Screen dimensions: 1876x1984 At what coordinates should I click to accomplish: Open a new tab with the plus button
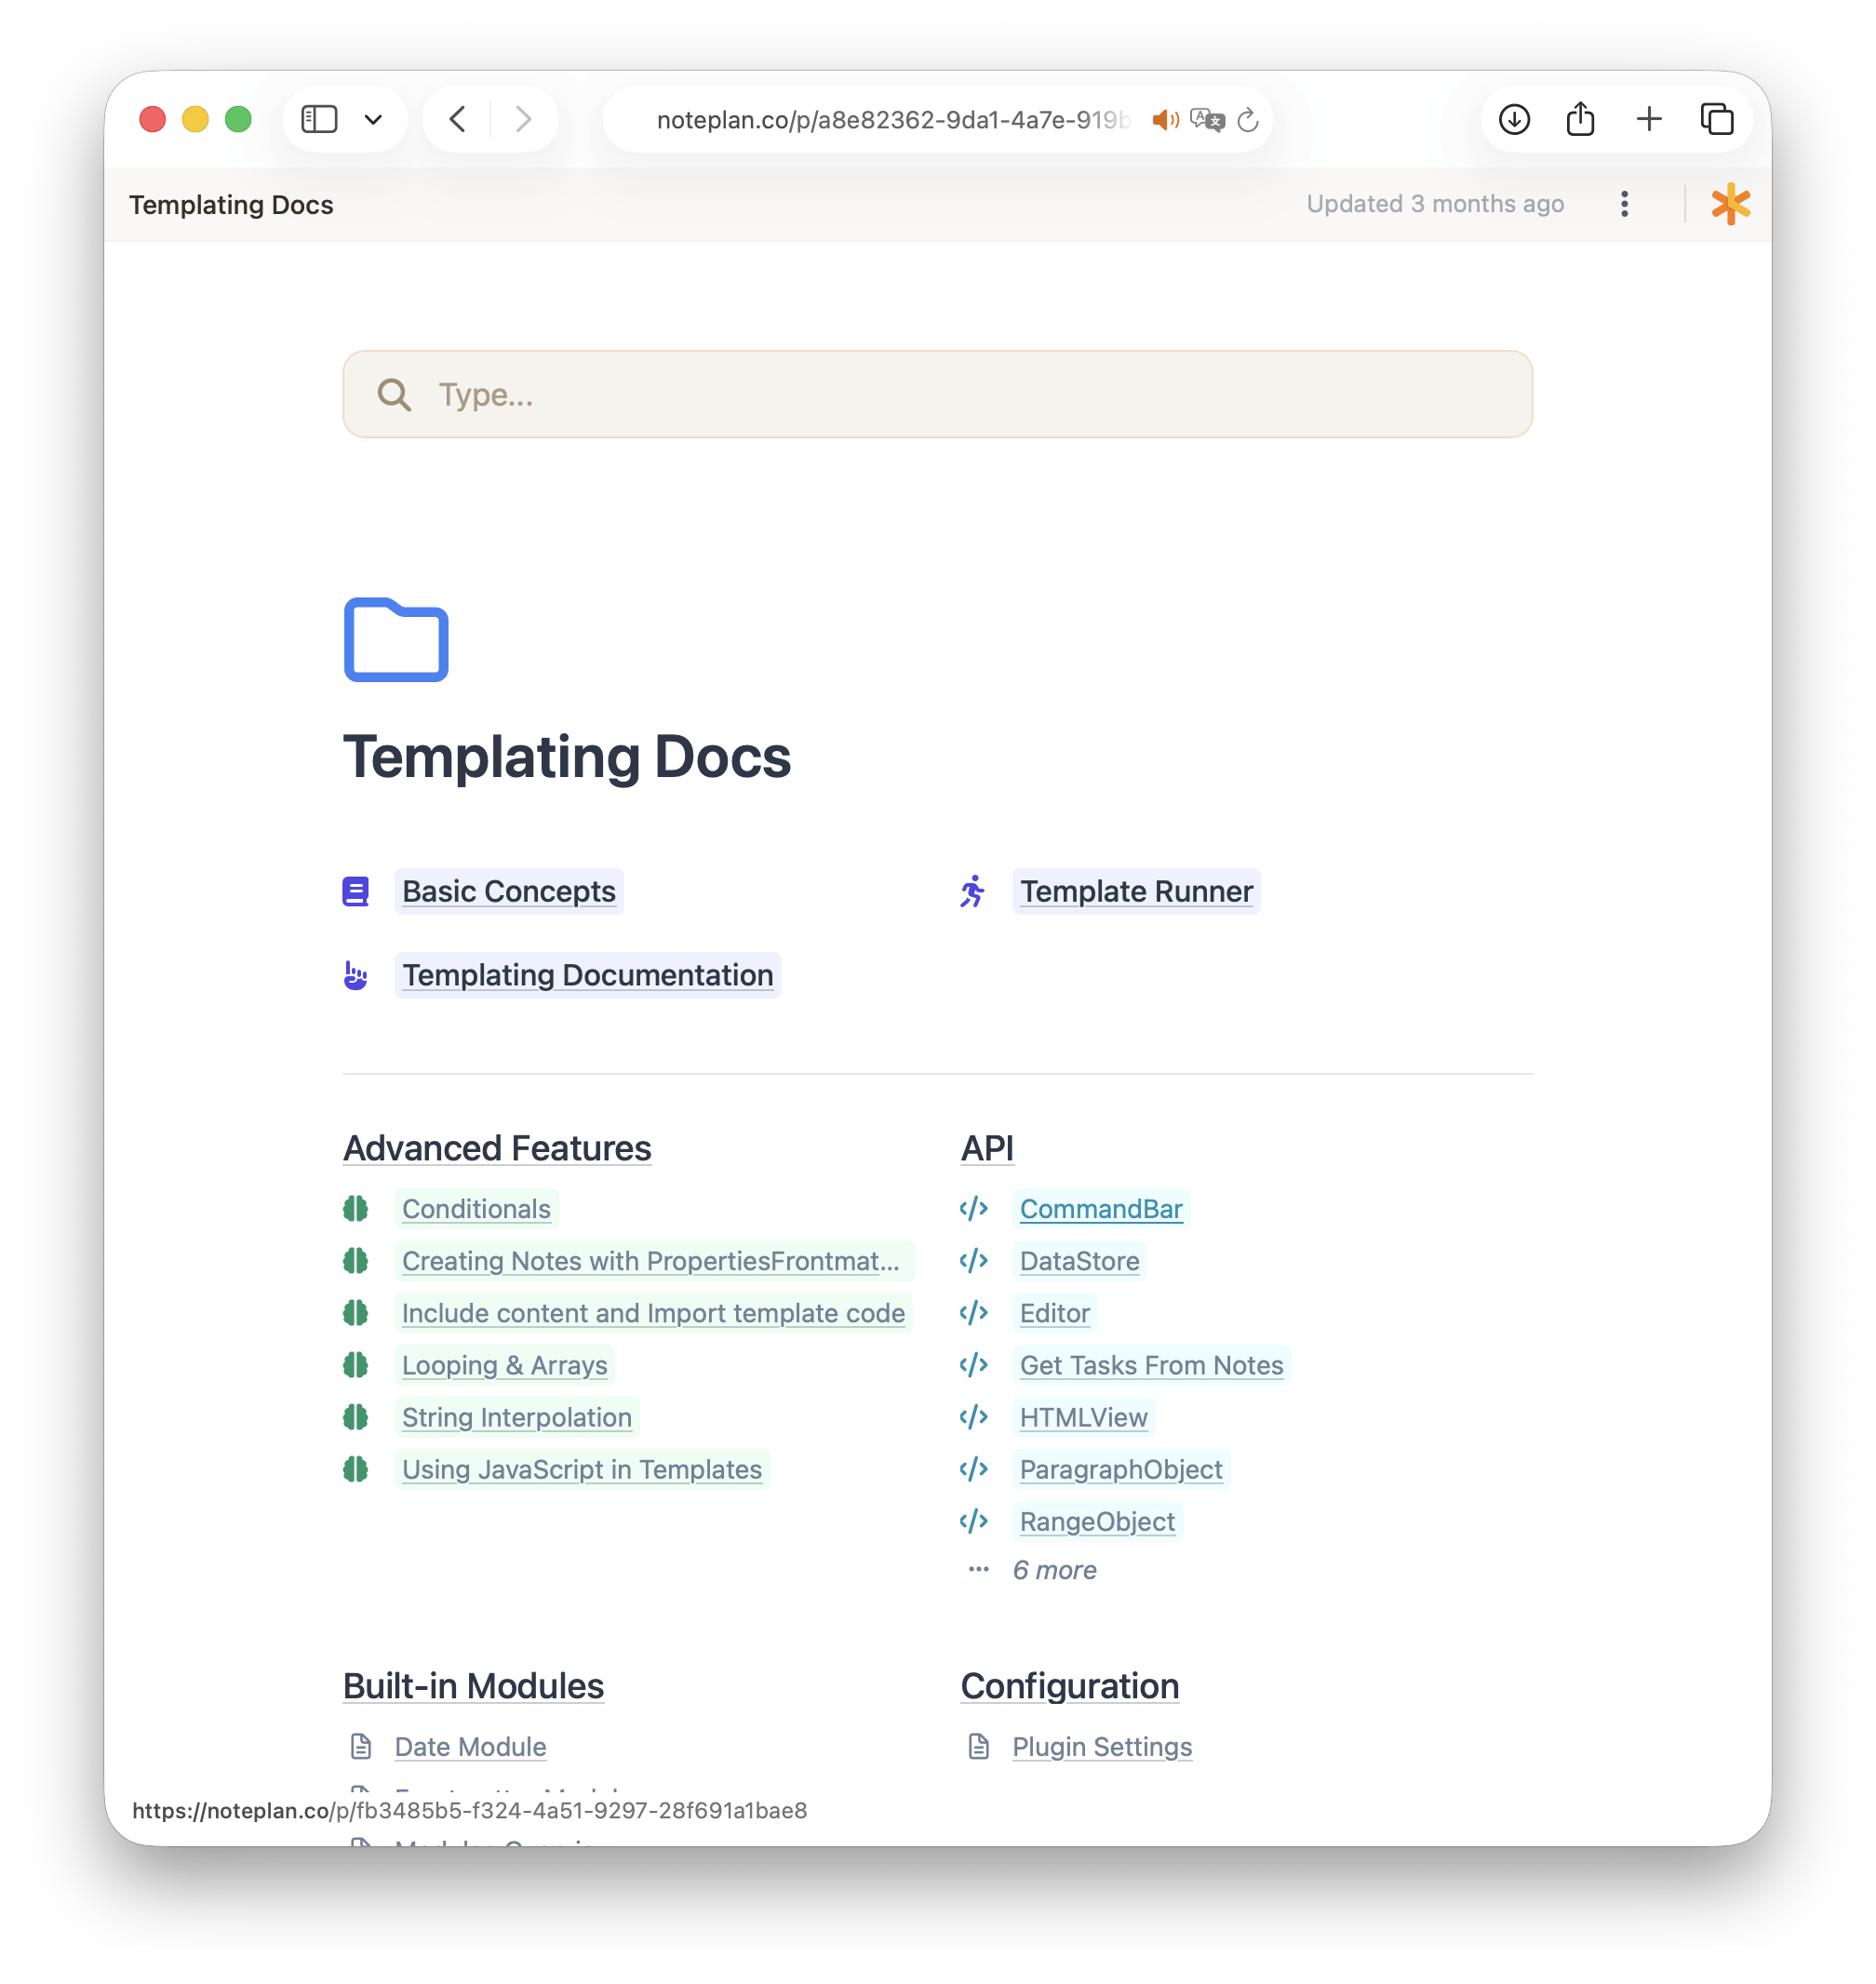point(1650,119)
